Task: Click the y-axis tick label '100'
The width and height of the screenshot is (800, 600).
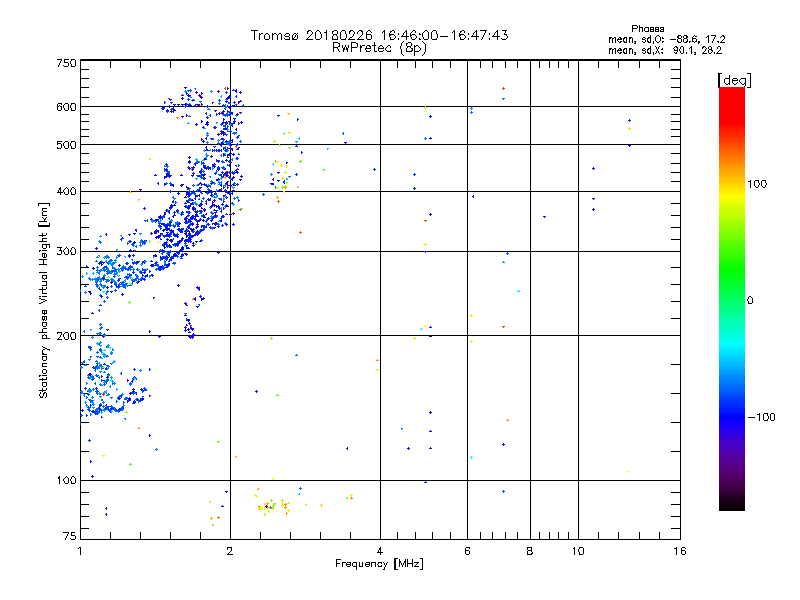Action: pyautogui.click(x=66, y=481)
